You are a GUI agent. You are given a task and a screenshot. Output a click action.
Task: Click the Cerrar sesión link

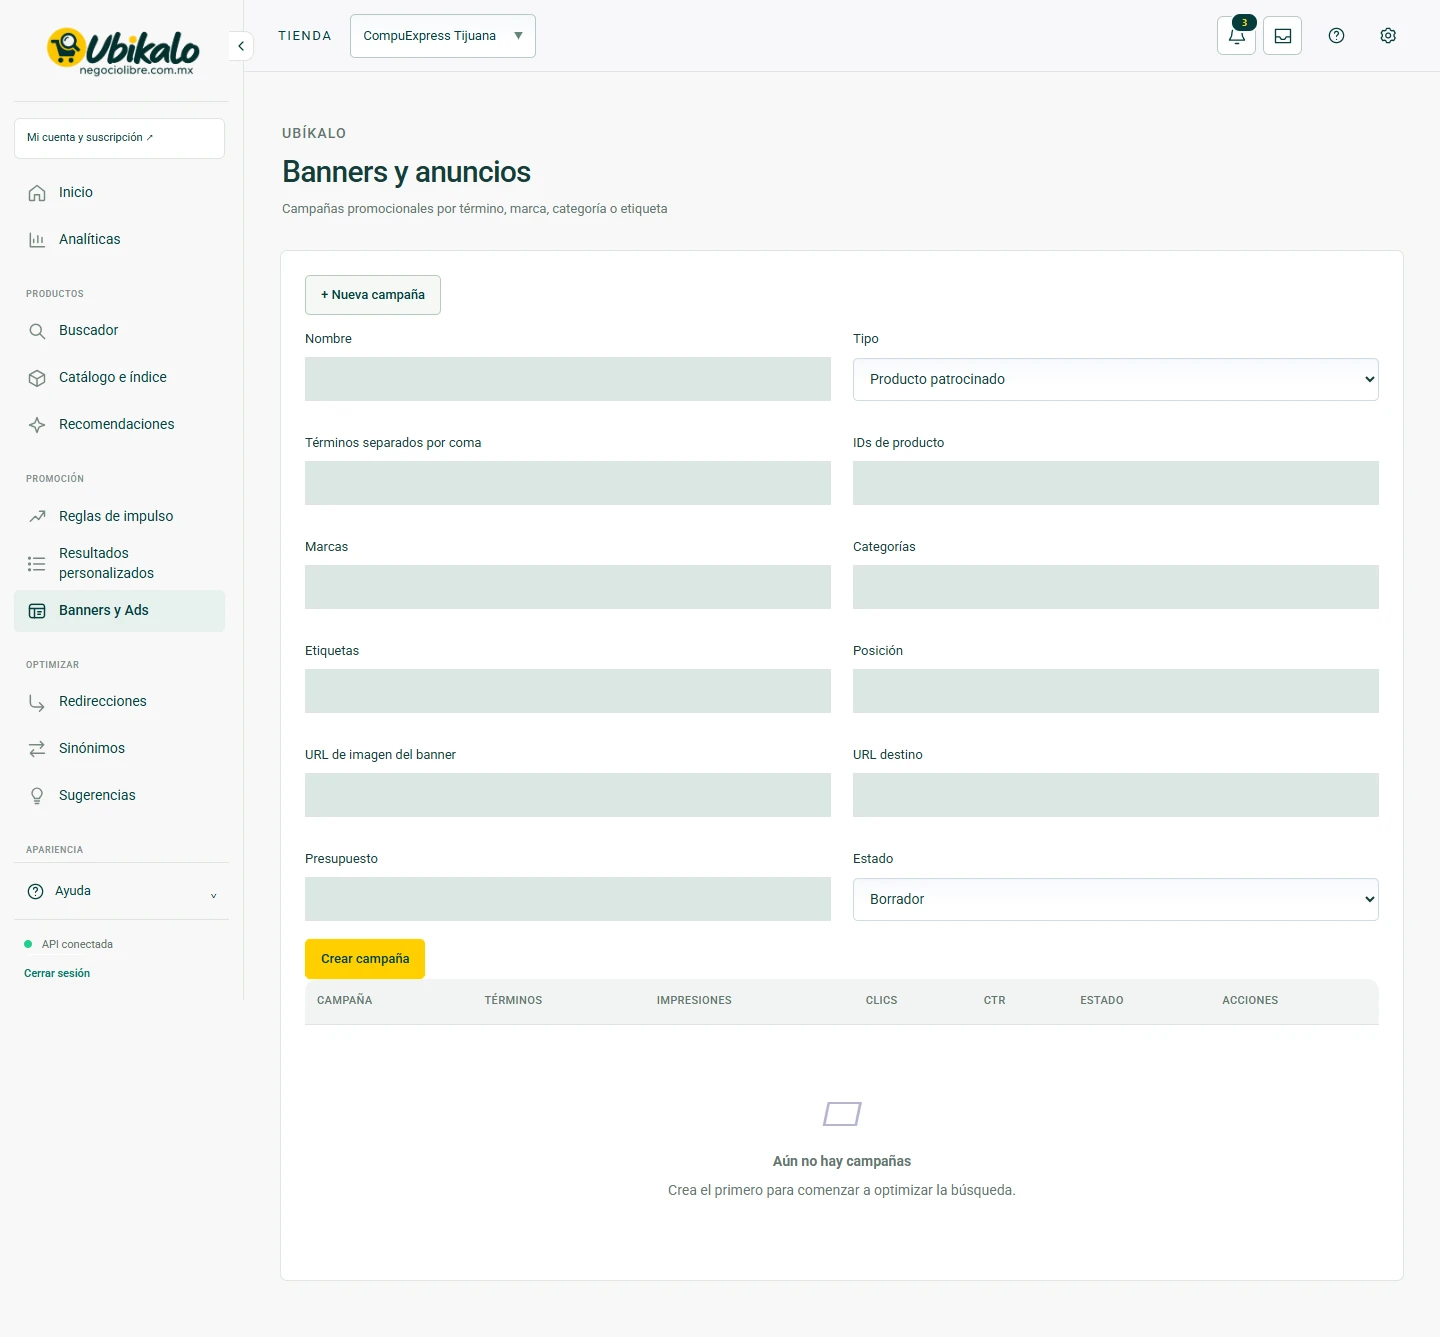[57, 973]
